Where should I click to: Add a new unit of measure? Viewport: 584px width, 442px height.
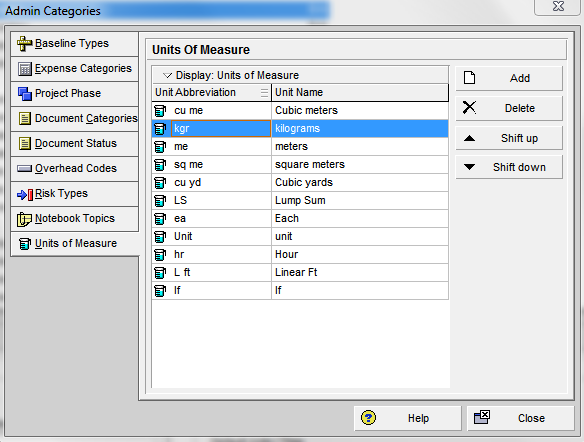pos(509,78)
